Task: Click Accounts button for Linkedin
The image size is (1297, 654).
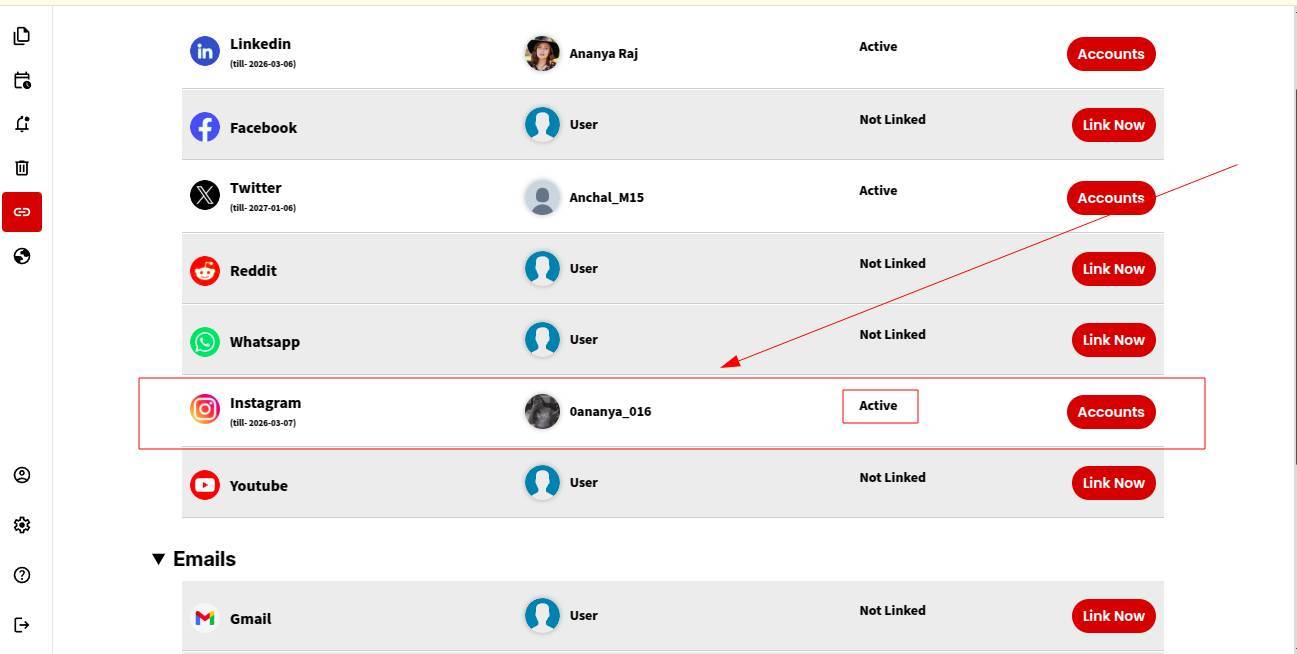Action: tap(1110, 54)
